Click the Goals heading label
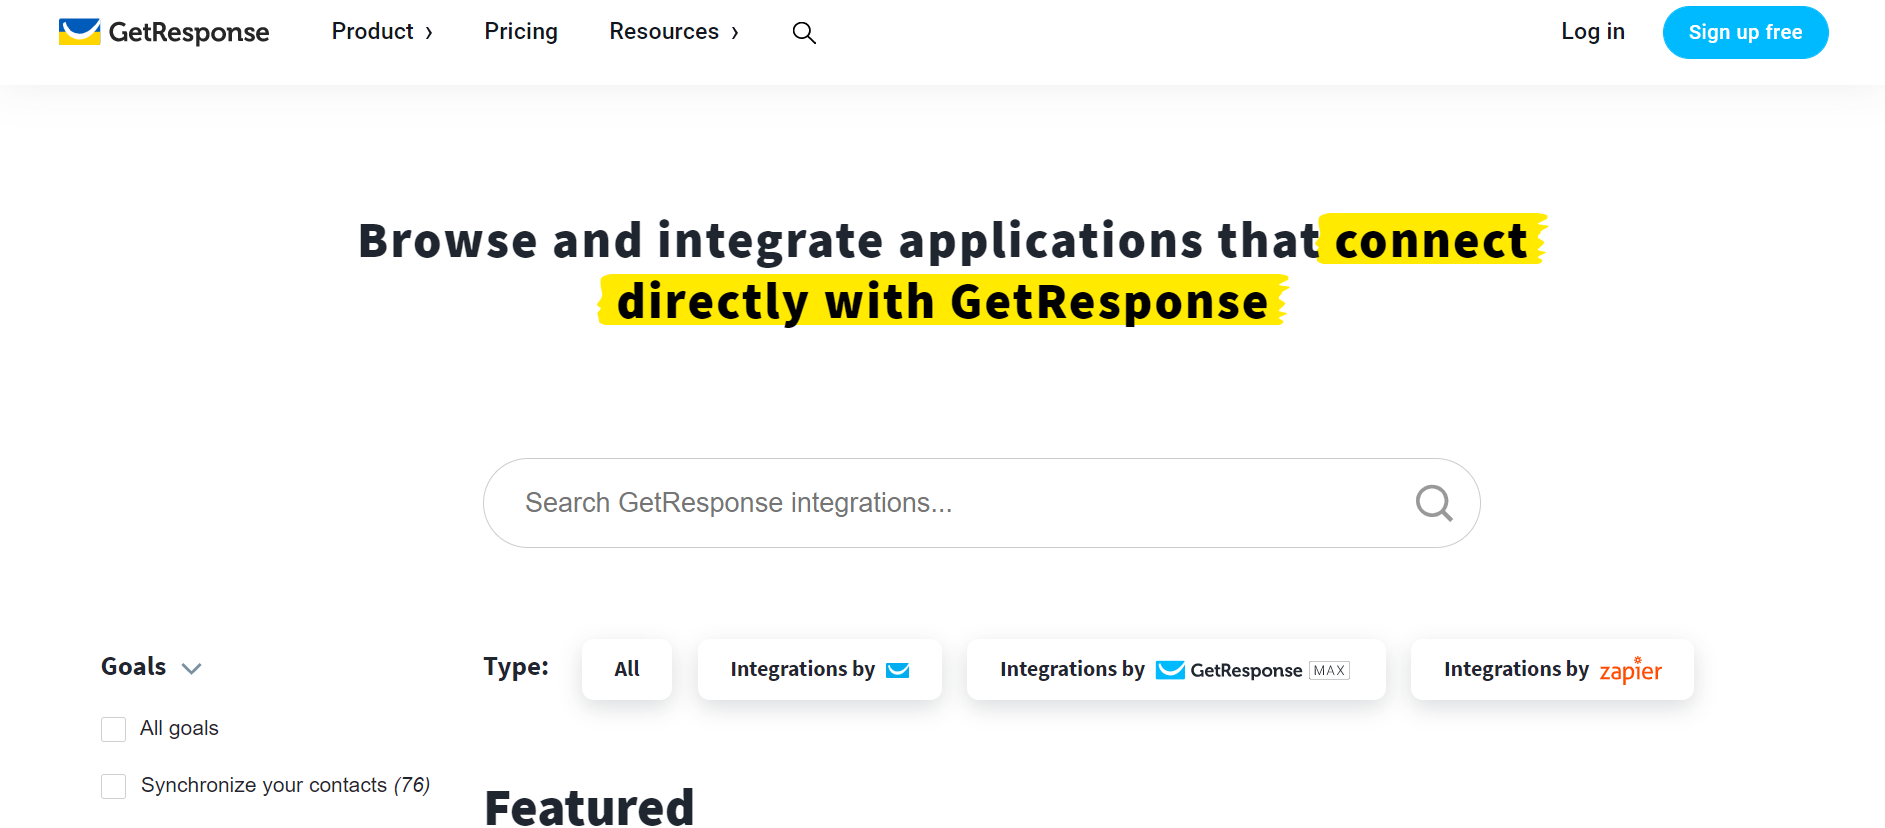1885x828 pixels. [134, 667]
